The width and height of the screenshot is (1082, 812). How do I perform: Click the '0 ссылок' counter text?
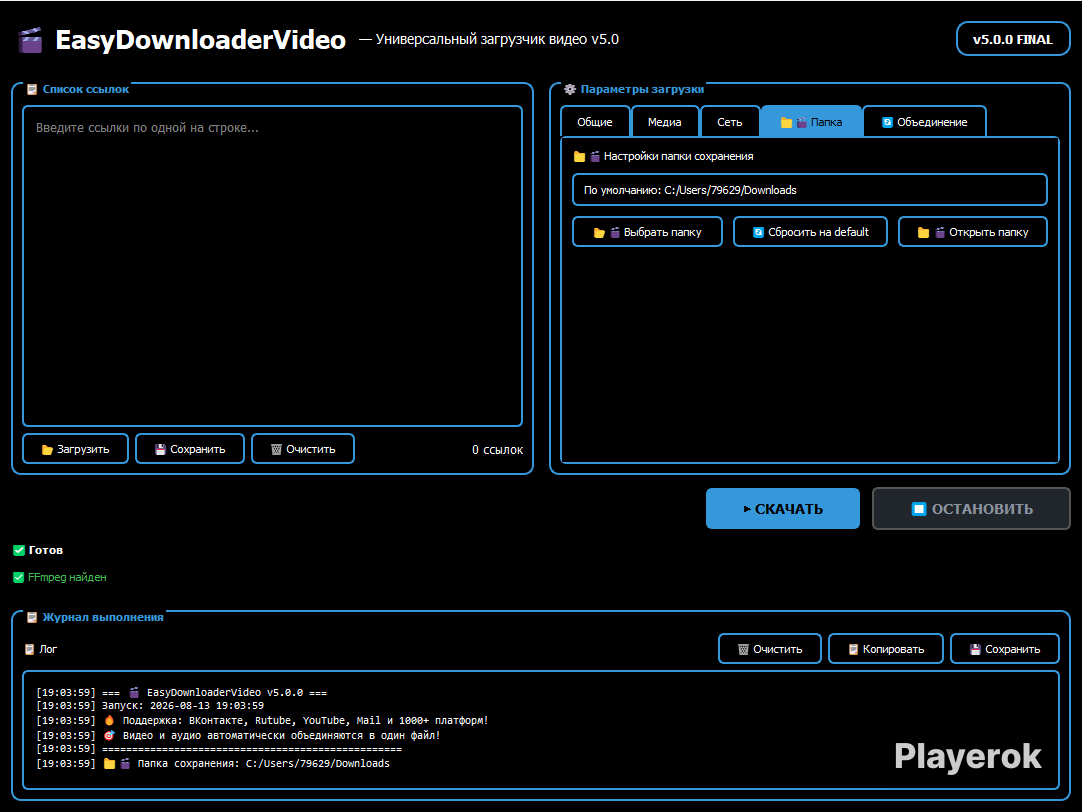coord(498,450)
